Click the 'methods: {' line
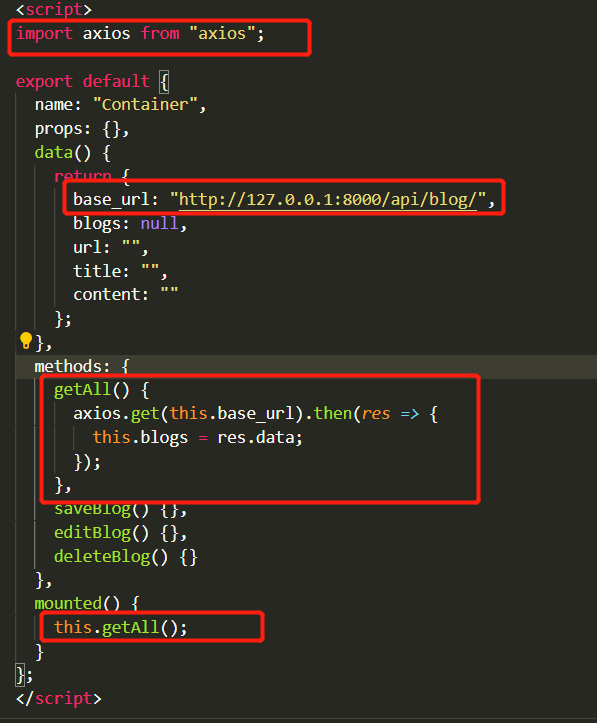This screenshot has width=597, height=723. 82,367
